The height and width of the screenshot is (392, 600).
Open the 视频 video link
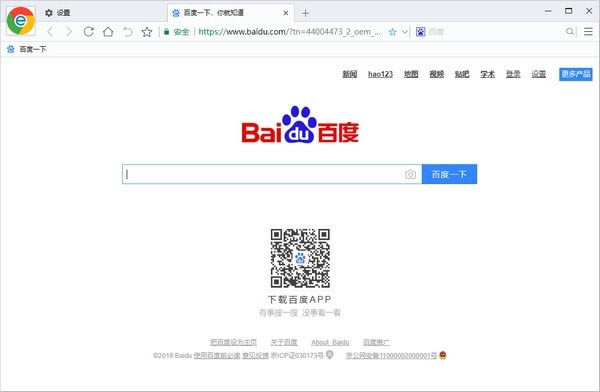pyautogui.click(x=437, y=74)
